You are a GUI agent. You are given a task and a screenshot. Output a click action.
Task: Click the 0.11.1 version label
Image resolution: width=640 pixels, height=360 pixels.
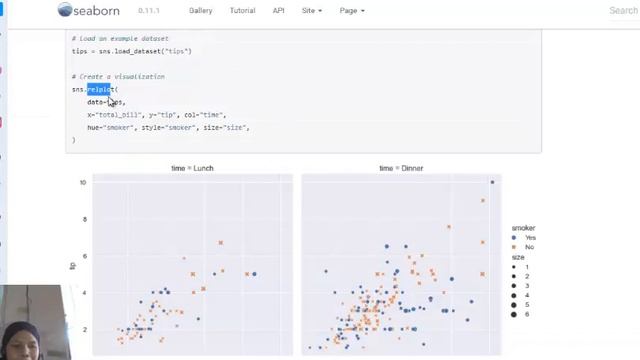pyautogui.click(x=149, y=11)
